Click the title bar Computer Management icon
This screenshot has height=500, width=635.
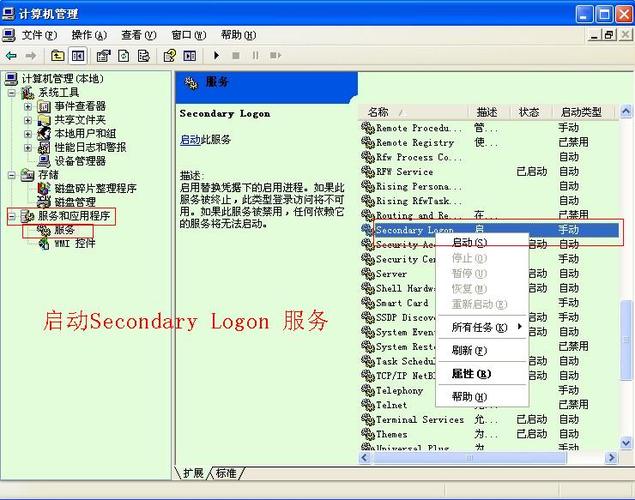coord(8,14)
